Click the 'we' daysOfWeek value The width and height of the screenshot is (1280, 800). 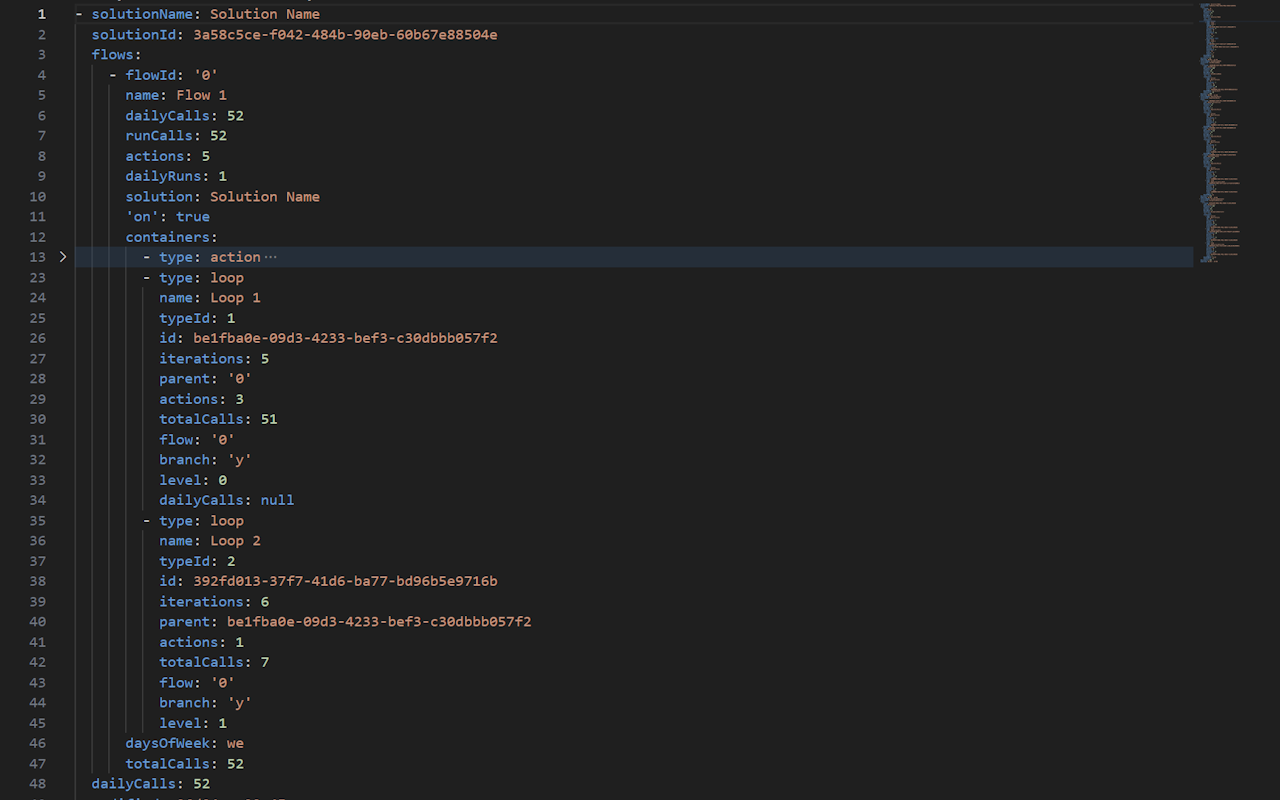[235, 743]
